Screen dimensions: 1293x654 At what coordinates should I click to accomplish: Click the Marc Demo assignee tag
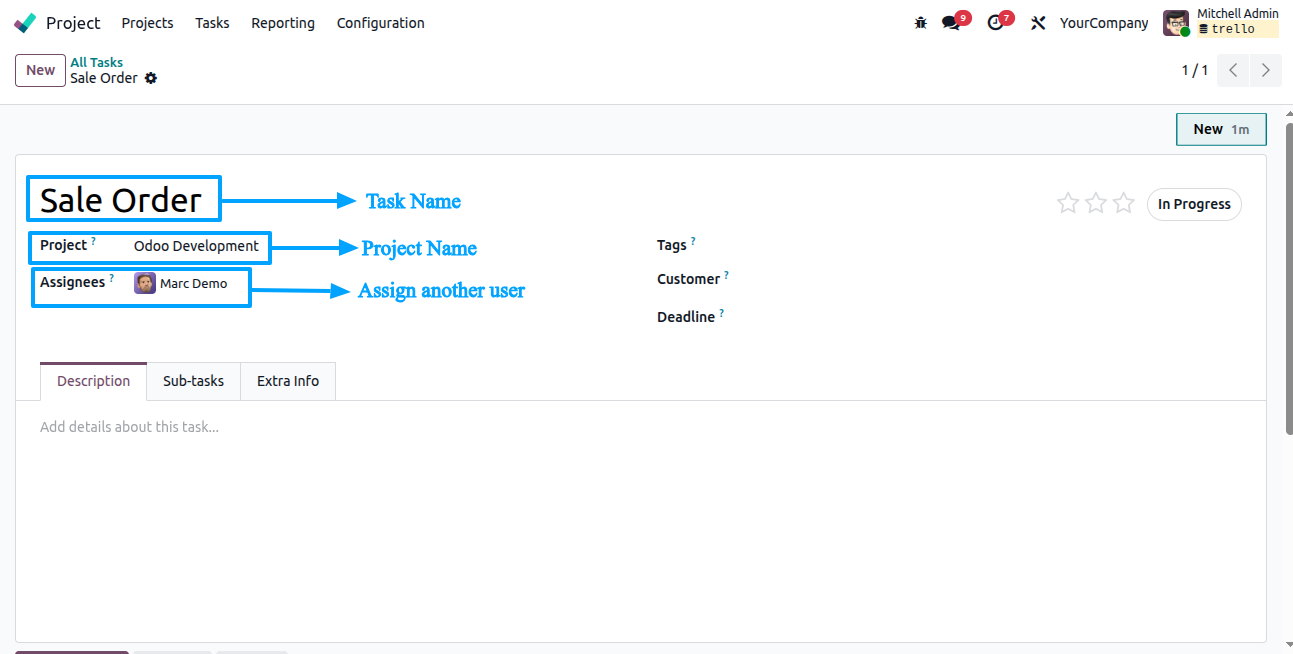pyautogui.click(x=181, y=283)
